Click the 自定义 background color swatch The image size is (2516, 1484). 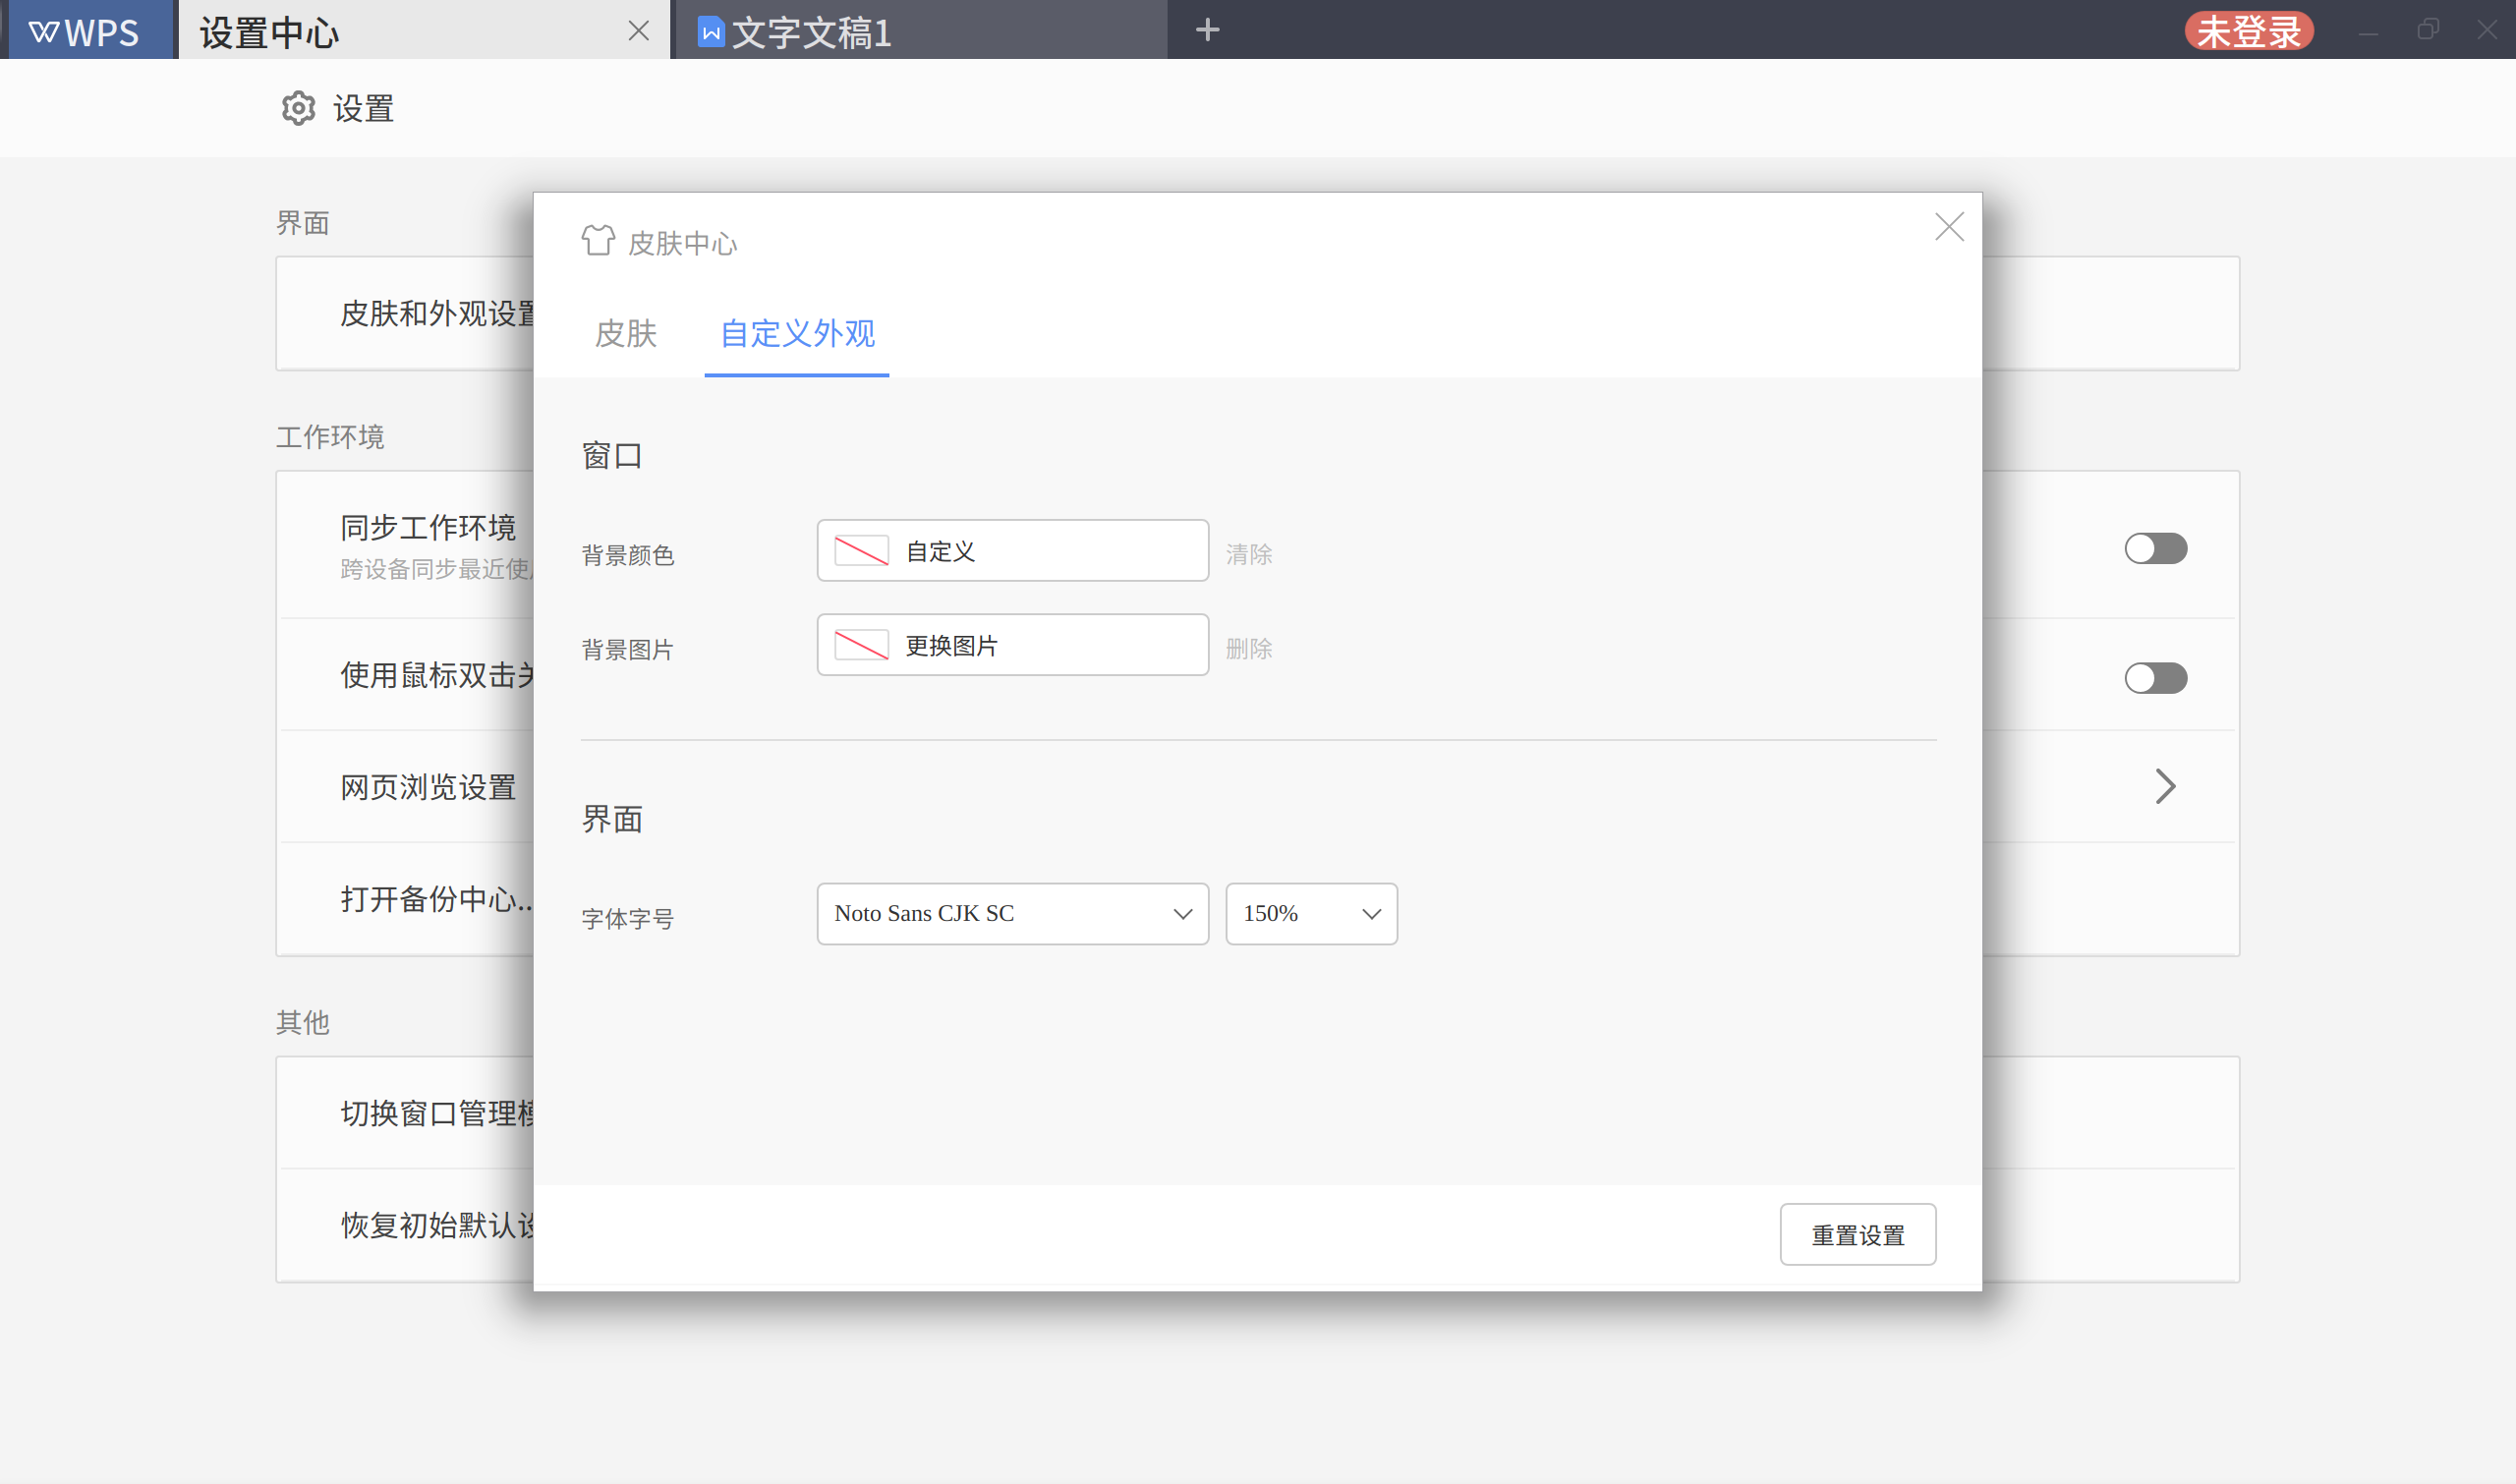click(861, 551)
